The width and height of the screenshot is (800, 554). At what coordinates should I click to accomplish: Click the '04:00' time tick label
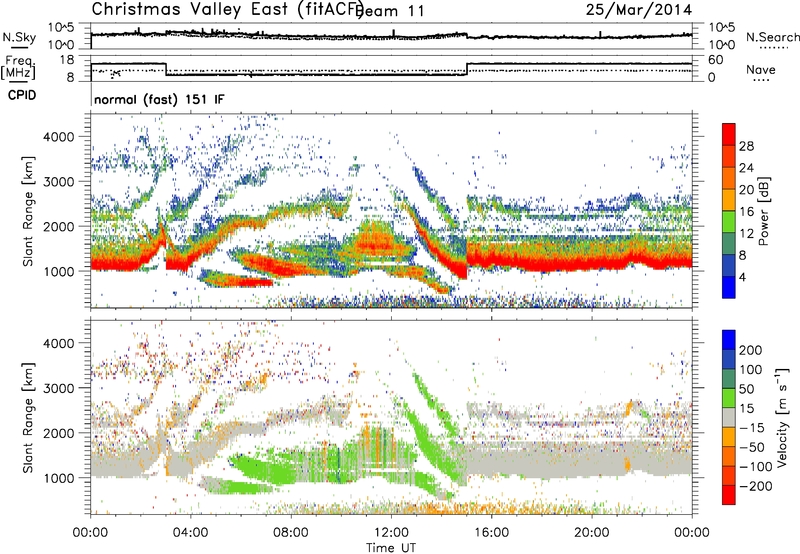[191, 533]
